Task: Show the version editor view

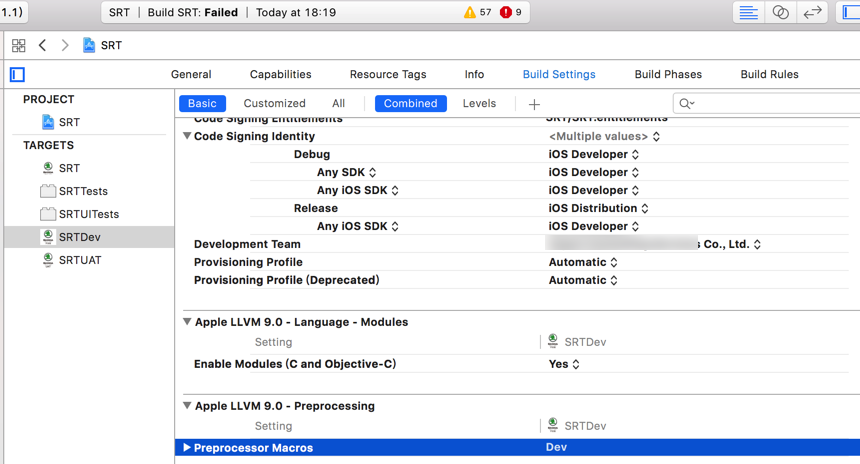Action: (x=812, y=13)
